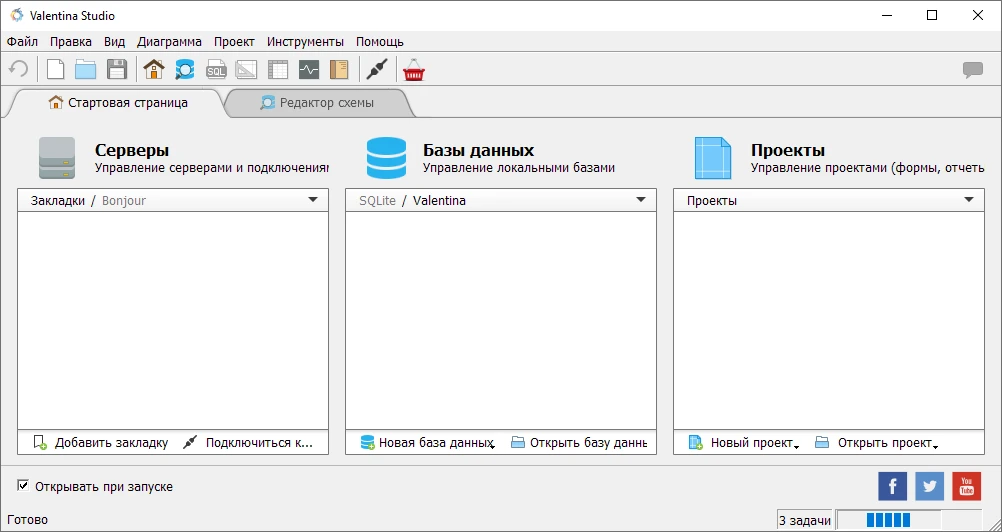1002x532 pixels.
Task: Click the floppy disk save icon
Action: 116,70
